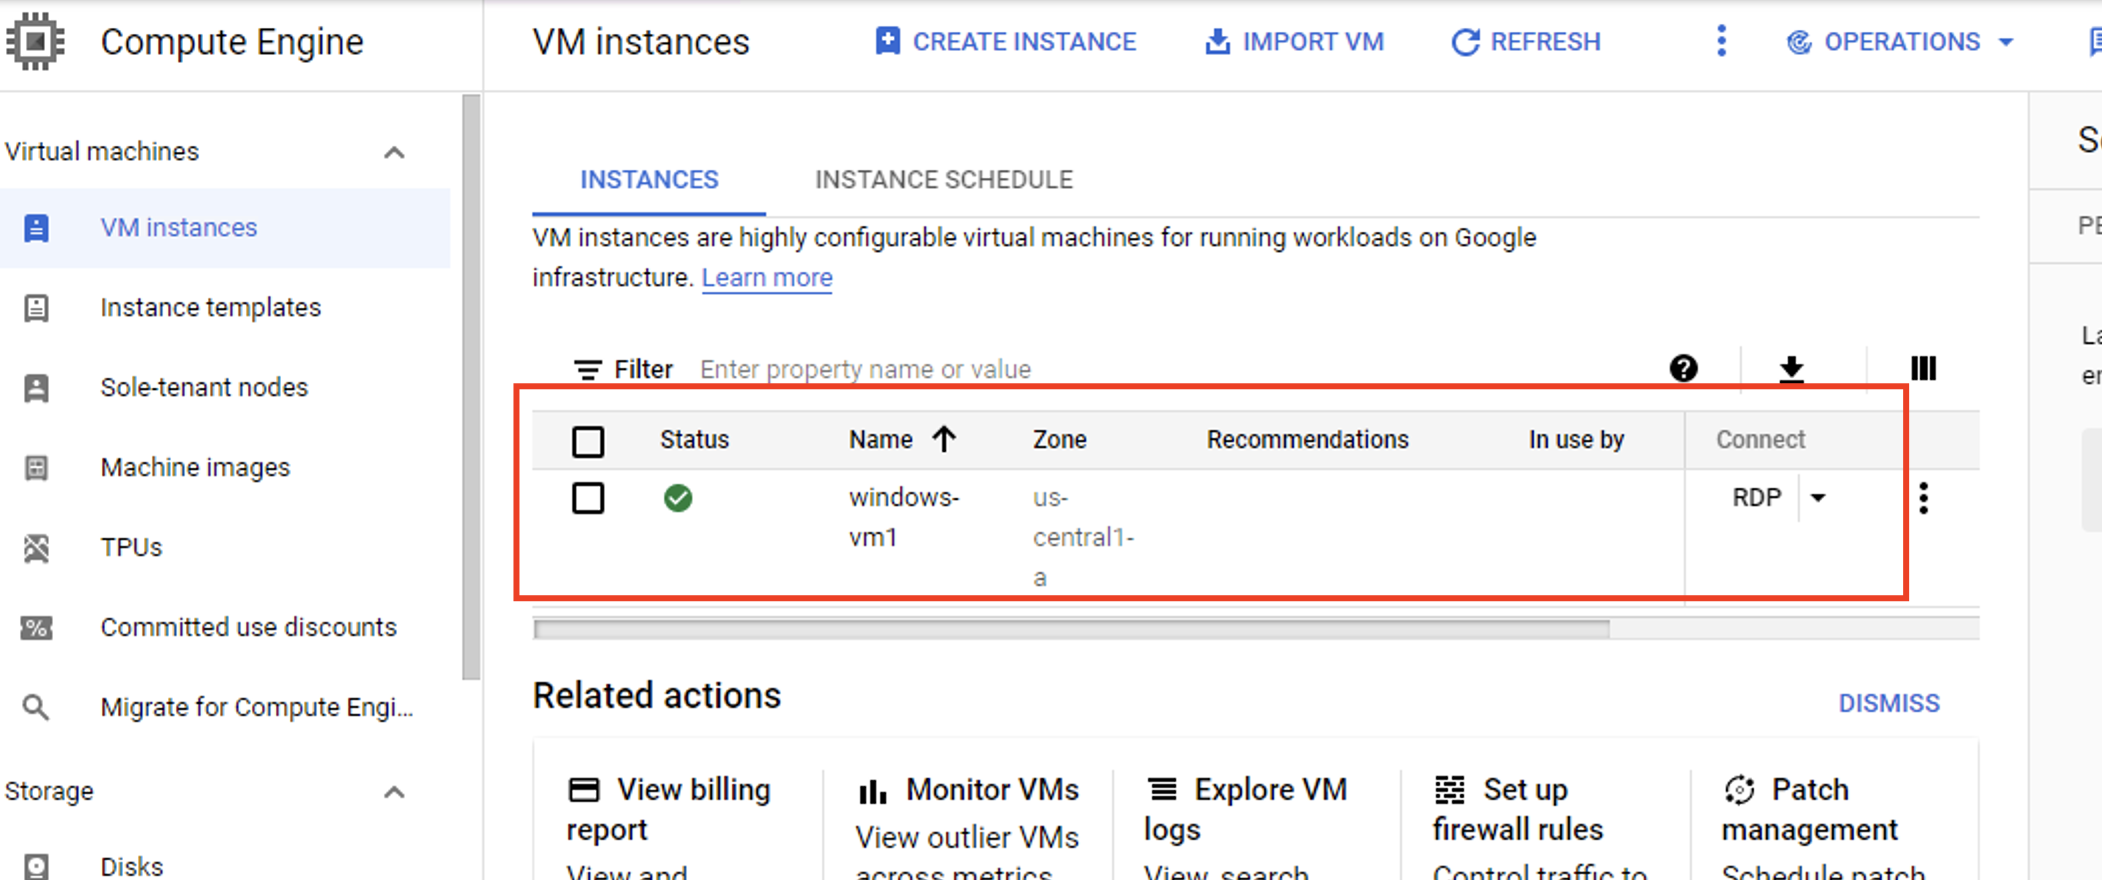Image resolution: width=2102 pixels, height=880 pixels.
Task: Click the Filter list icon
Action: click(588, 370)
